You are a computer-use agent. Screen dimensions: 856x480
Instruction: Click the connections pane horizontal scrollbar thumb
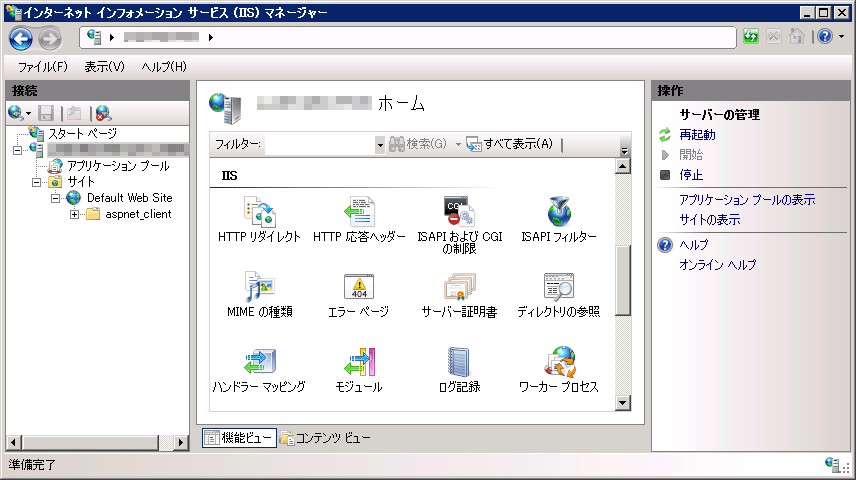point(91,442)
